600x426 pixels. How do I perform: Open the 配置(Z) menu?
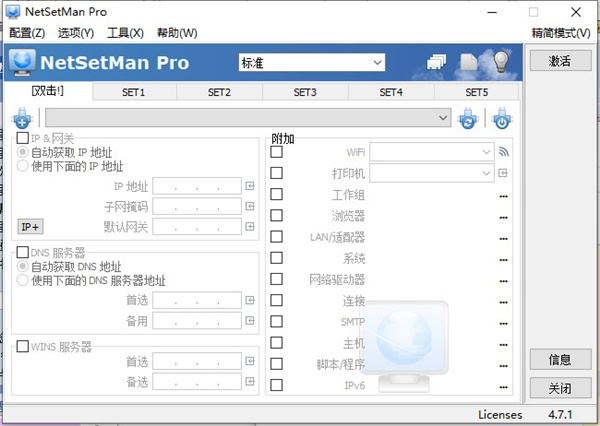[x=27, y=33]
